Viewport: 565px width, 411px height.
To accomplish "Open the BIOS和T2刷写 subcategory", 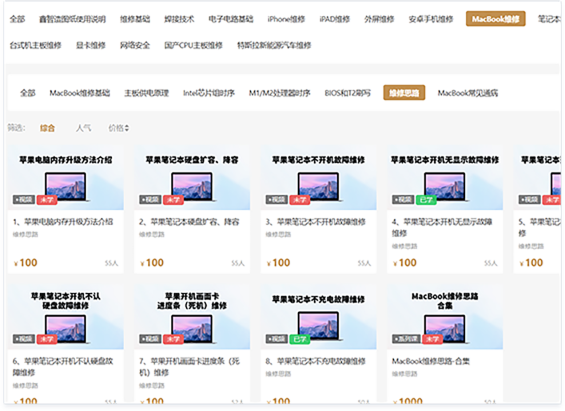I will point(347,93).
